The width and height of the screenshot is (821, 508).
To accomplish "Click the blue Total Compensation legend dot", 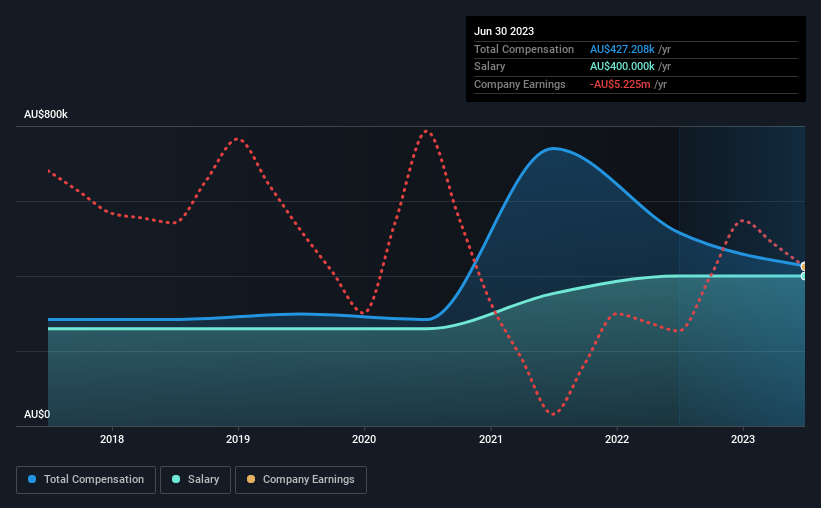I will click(x=32, y=479).
